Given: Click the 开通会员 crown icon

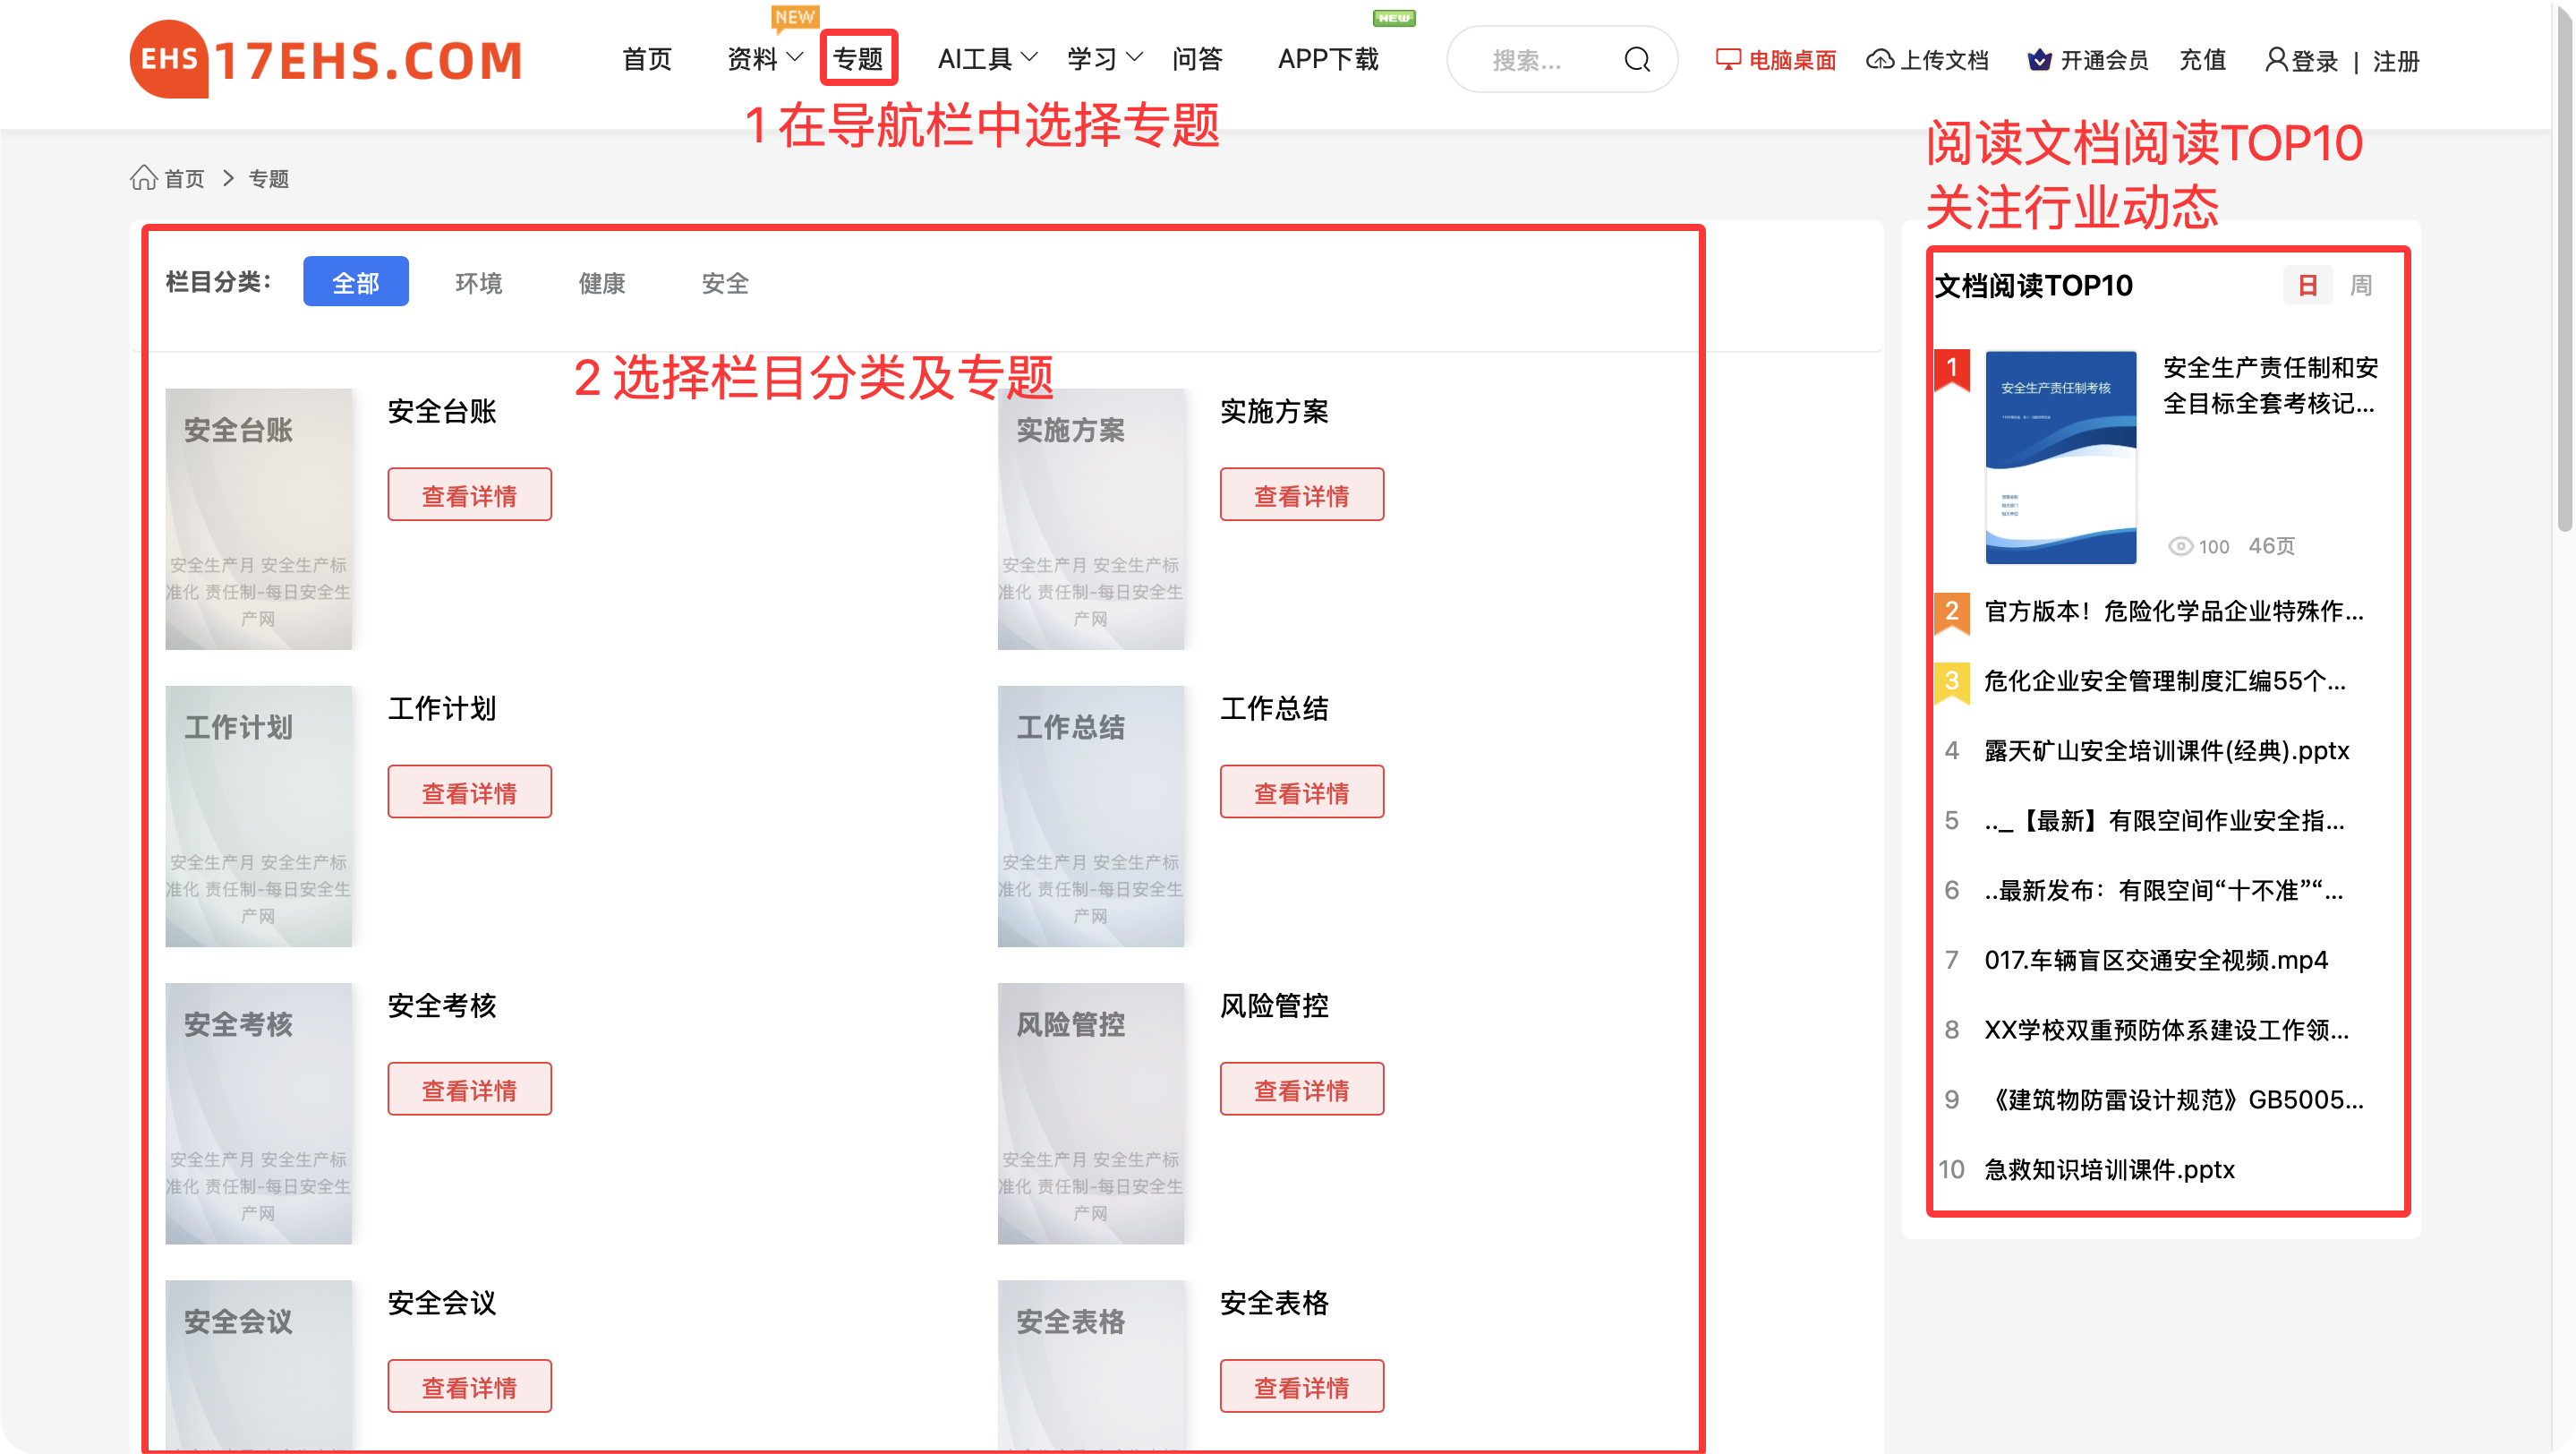Looking at the screenshot, I should click(2039, 60).
